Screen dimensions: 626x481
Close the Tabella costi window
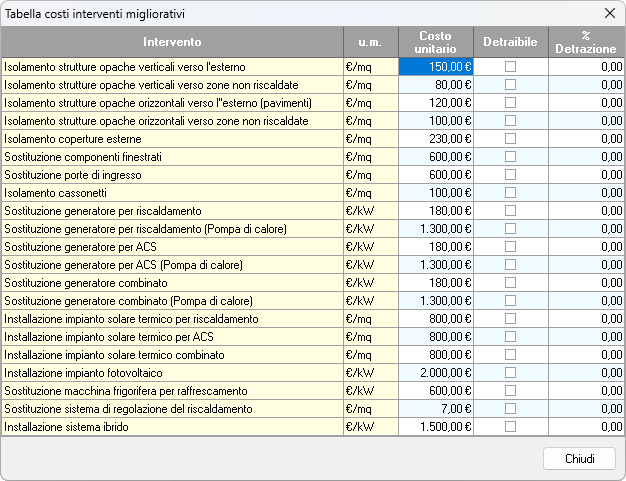point(609,14)
